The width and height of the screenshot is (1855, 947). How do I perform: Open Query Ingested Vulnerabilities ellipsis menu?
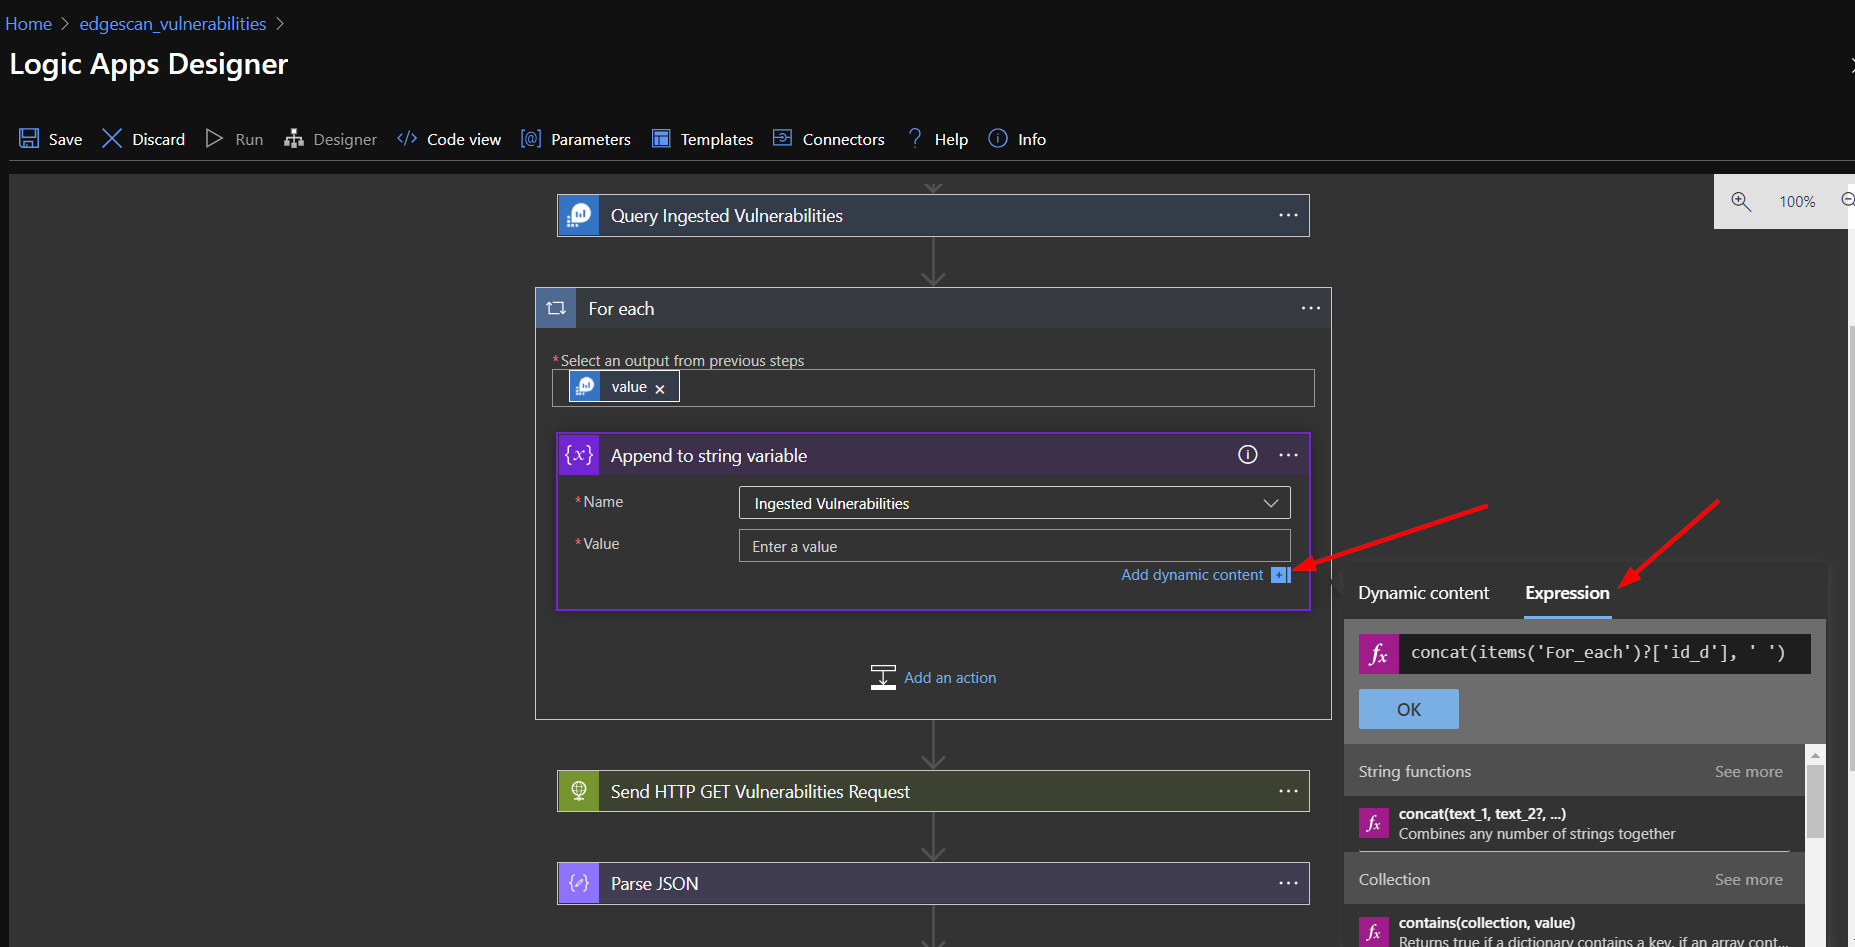(x=1288, y=215)
